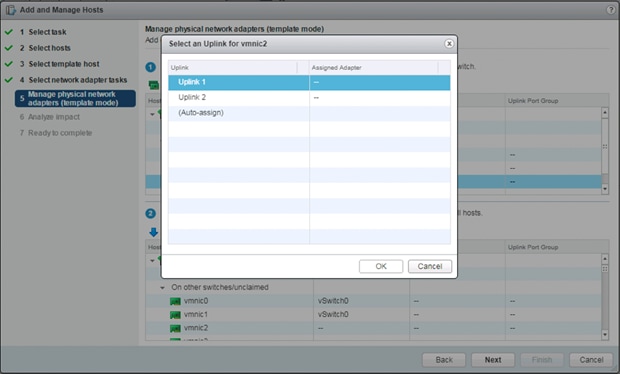Click the vmnic2 network card icon
Image resolution: width=620 pixels, height=374 pixels.
[175, 328]
